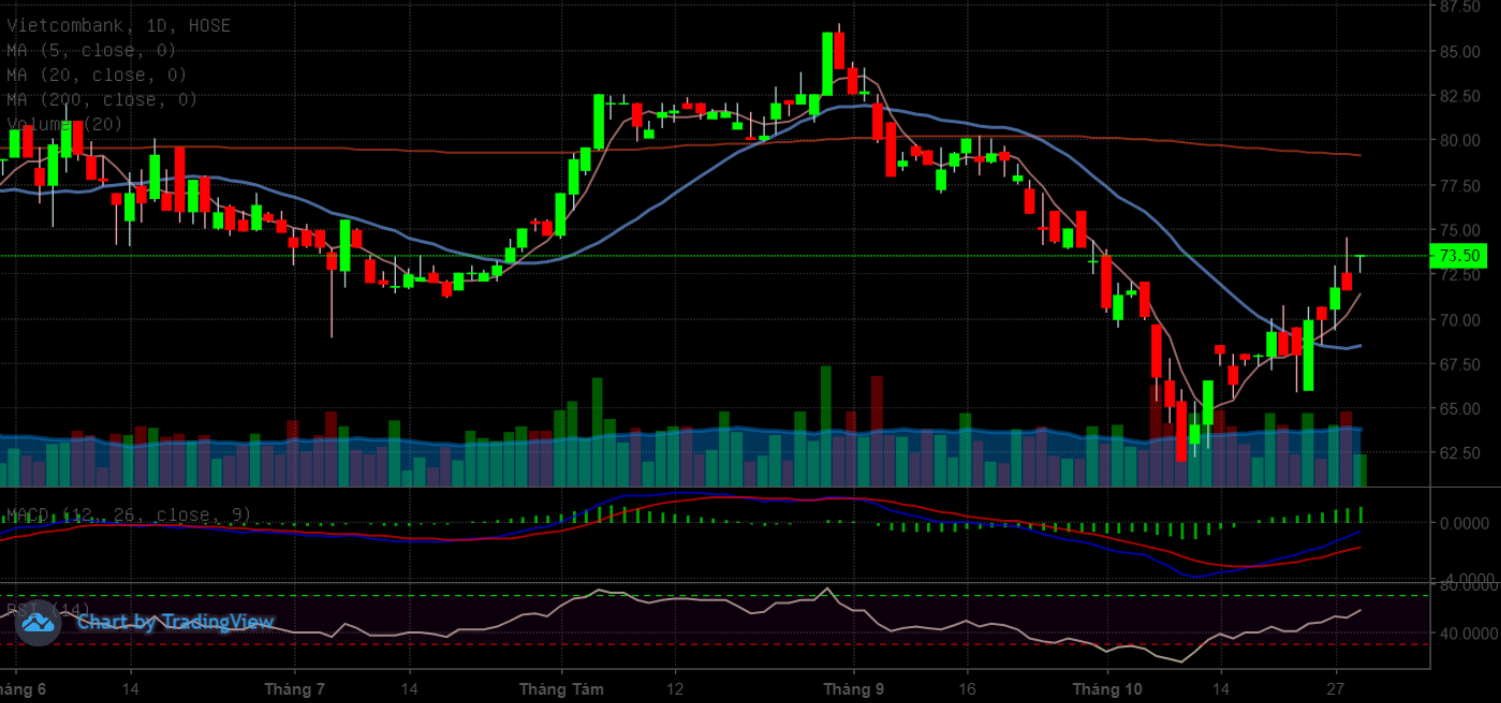Click the green 73.50 current price tag

[1459, 256]
